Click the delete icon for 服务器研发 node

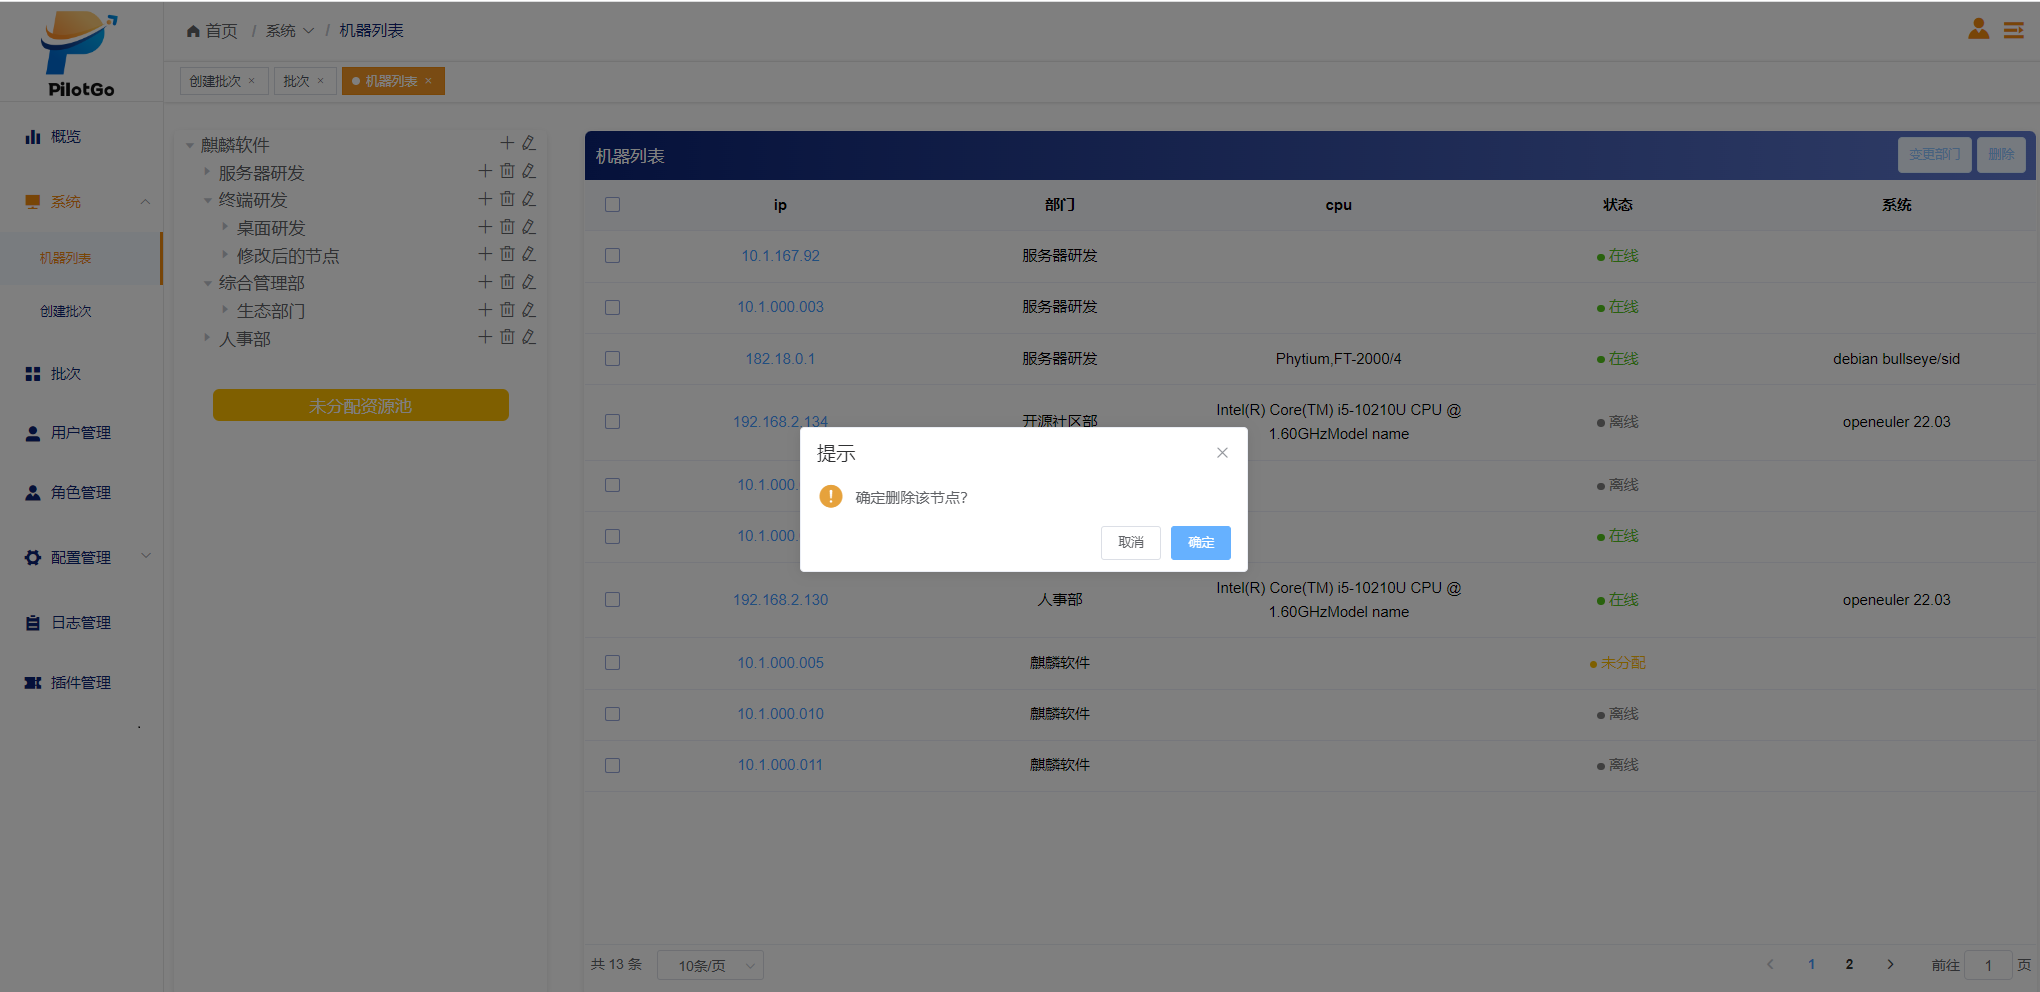507,172
